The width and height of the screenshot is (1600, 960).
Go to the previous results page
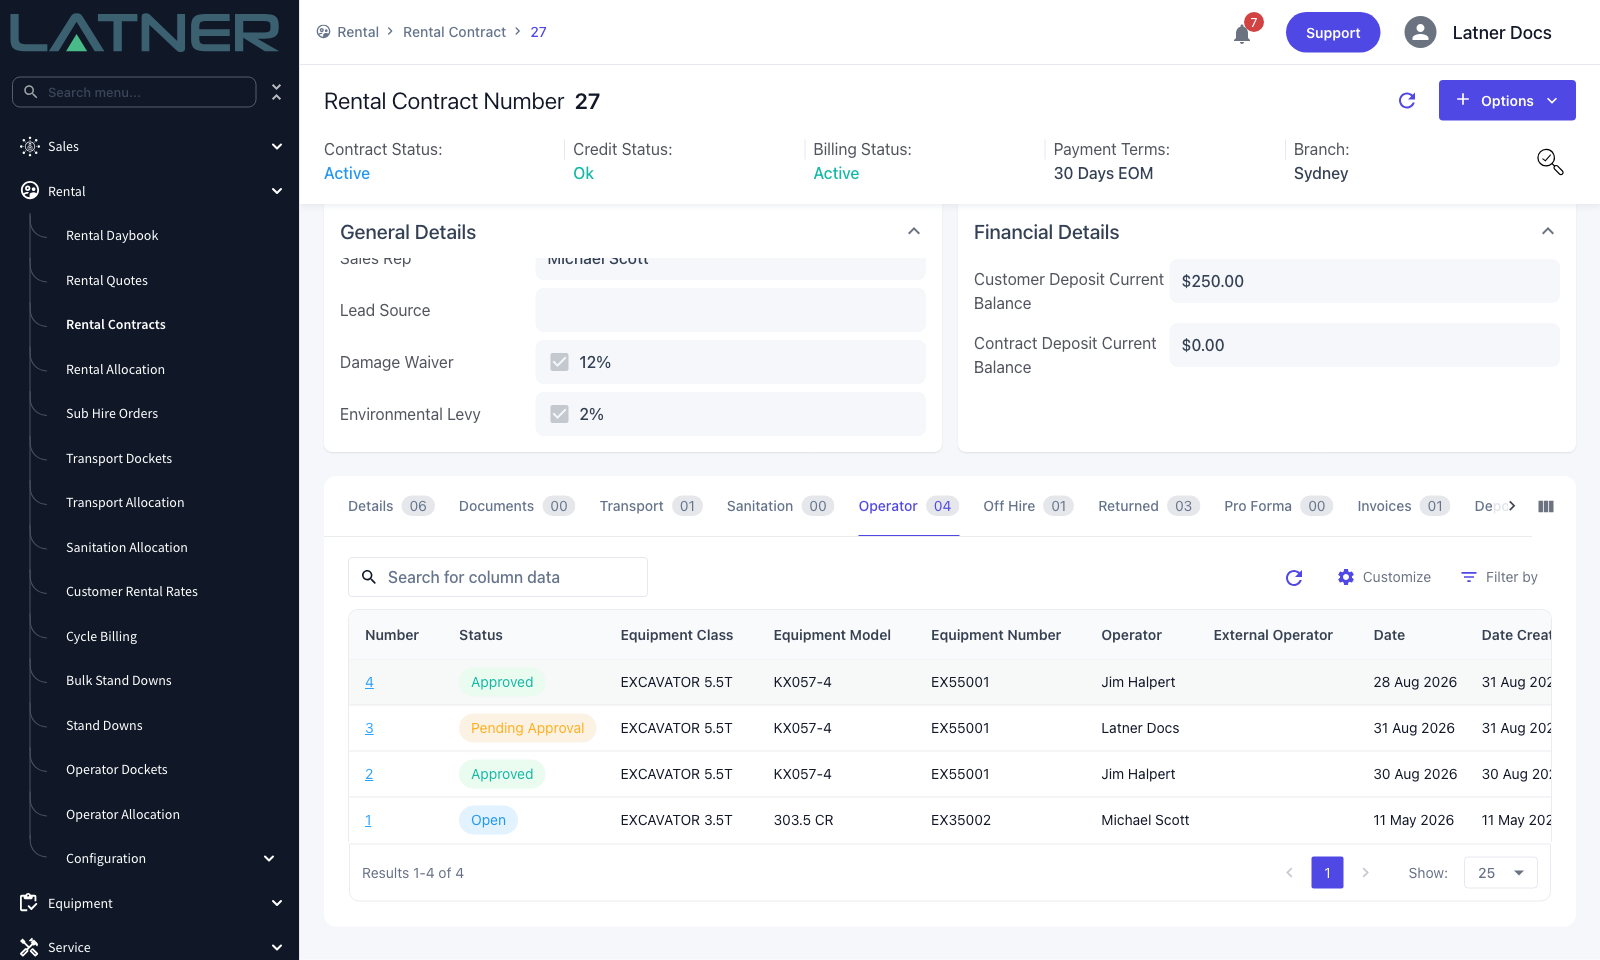coord(1289,873)
